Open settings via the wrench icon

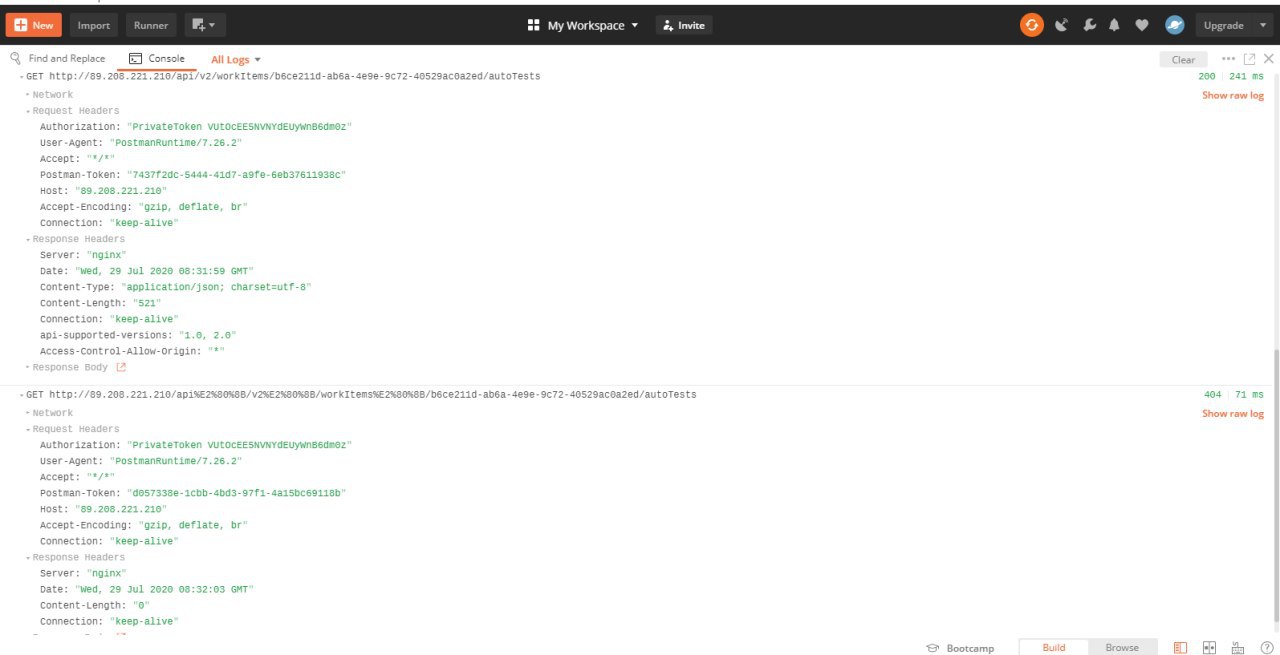pos(1089,25)
